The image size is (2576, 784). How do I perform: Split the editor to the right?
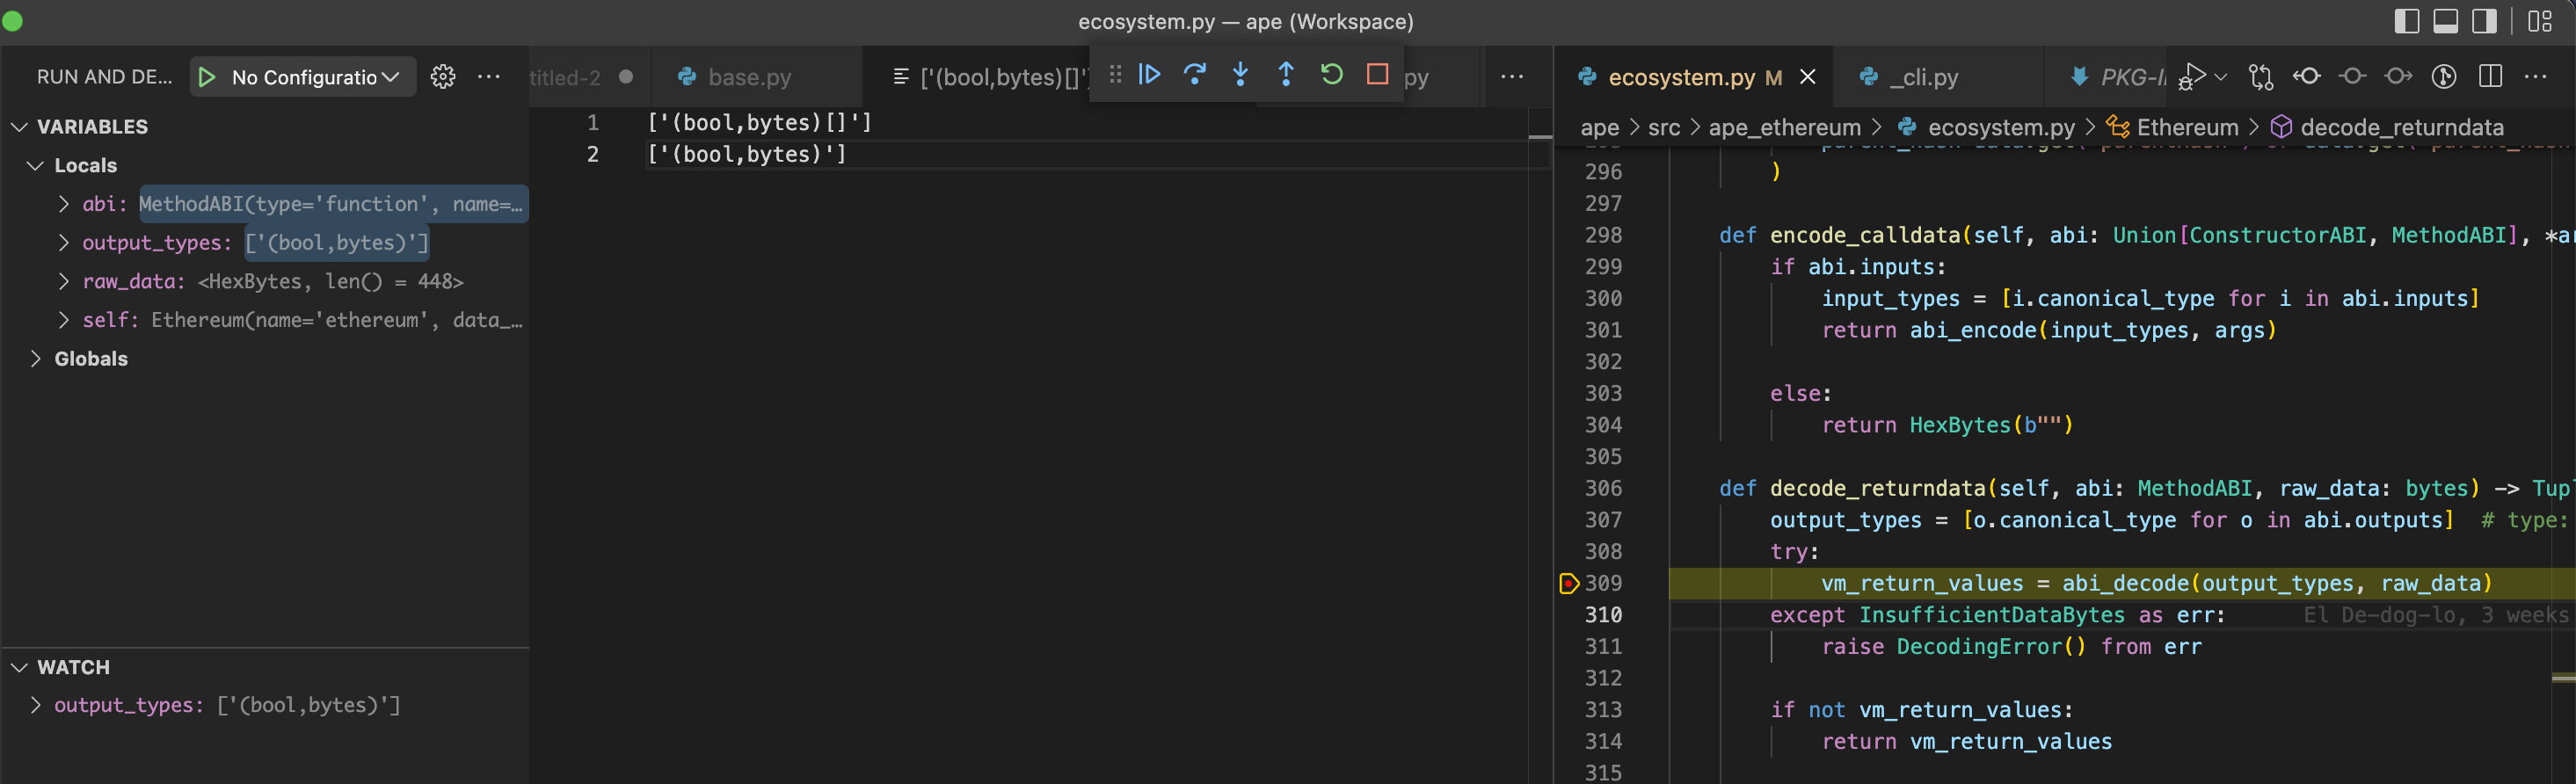pos(2491,77)
